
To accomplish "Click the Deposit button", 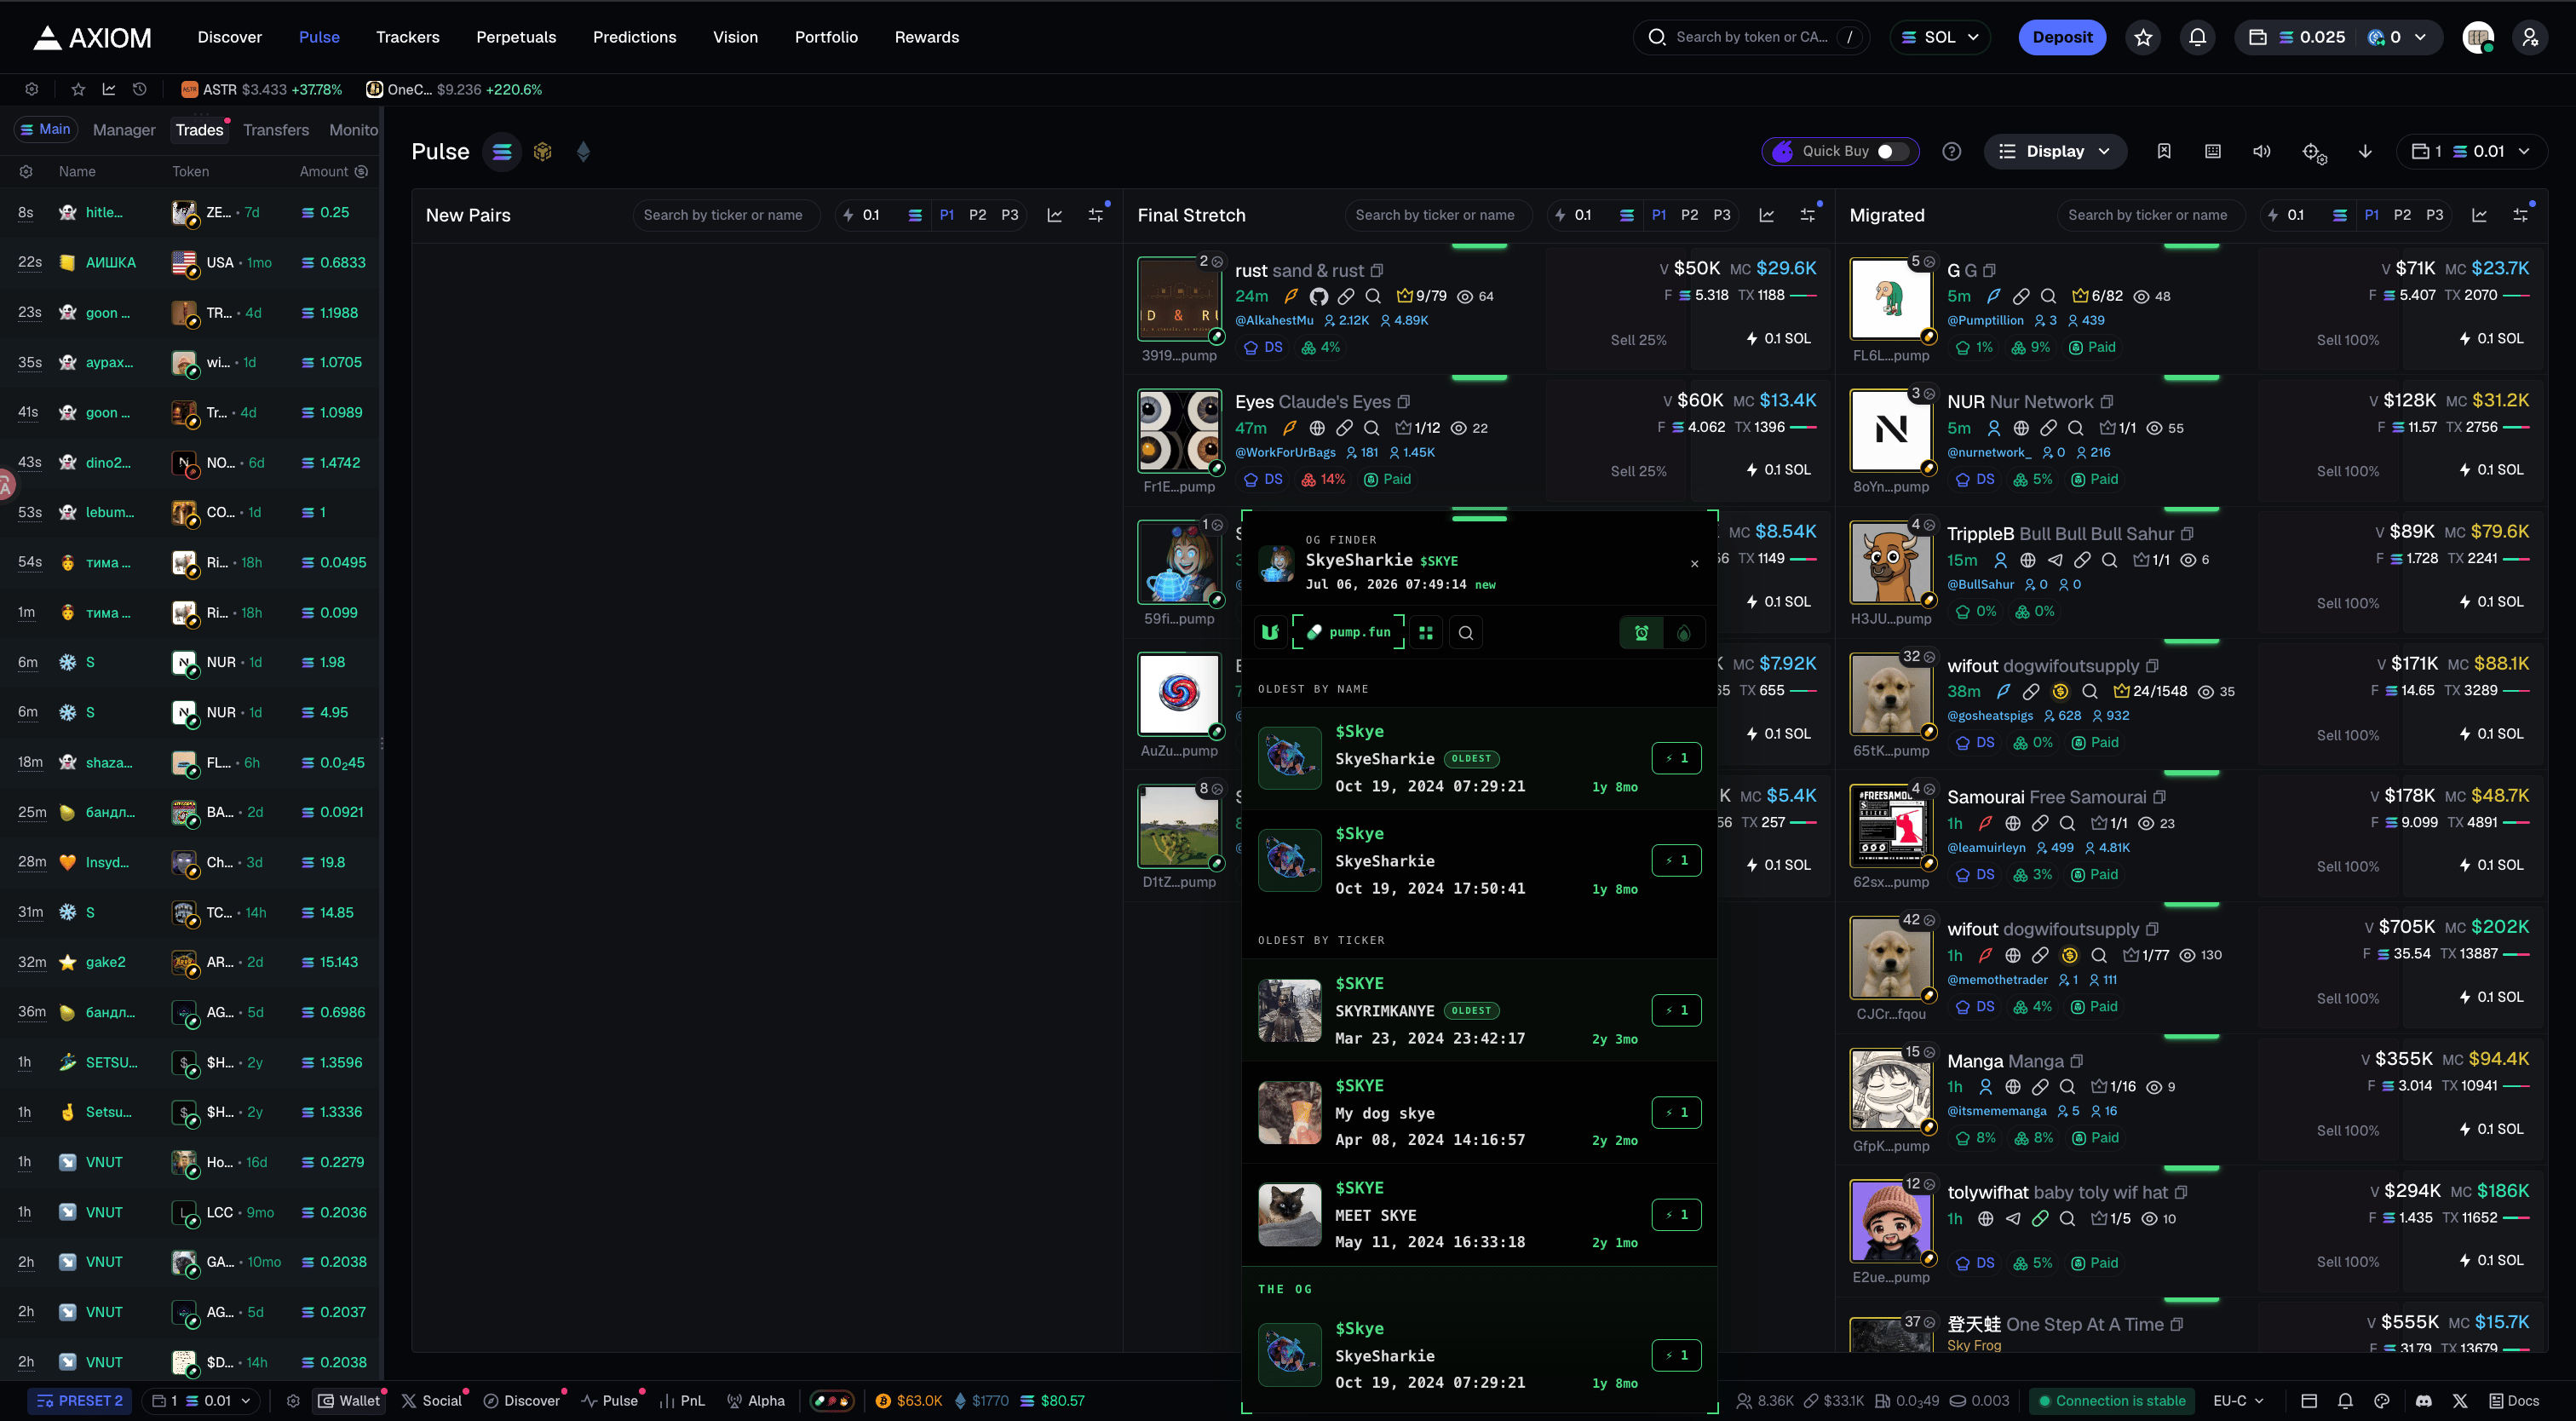I will point(2062,37).
